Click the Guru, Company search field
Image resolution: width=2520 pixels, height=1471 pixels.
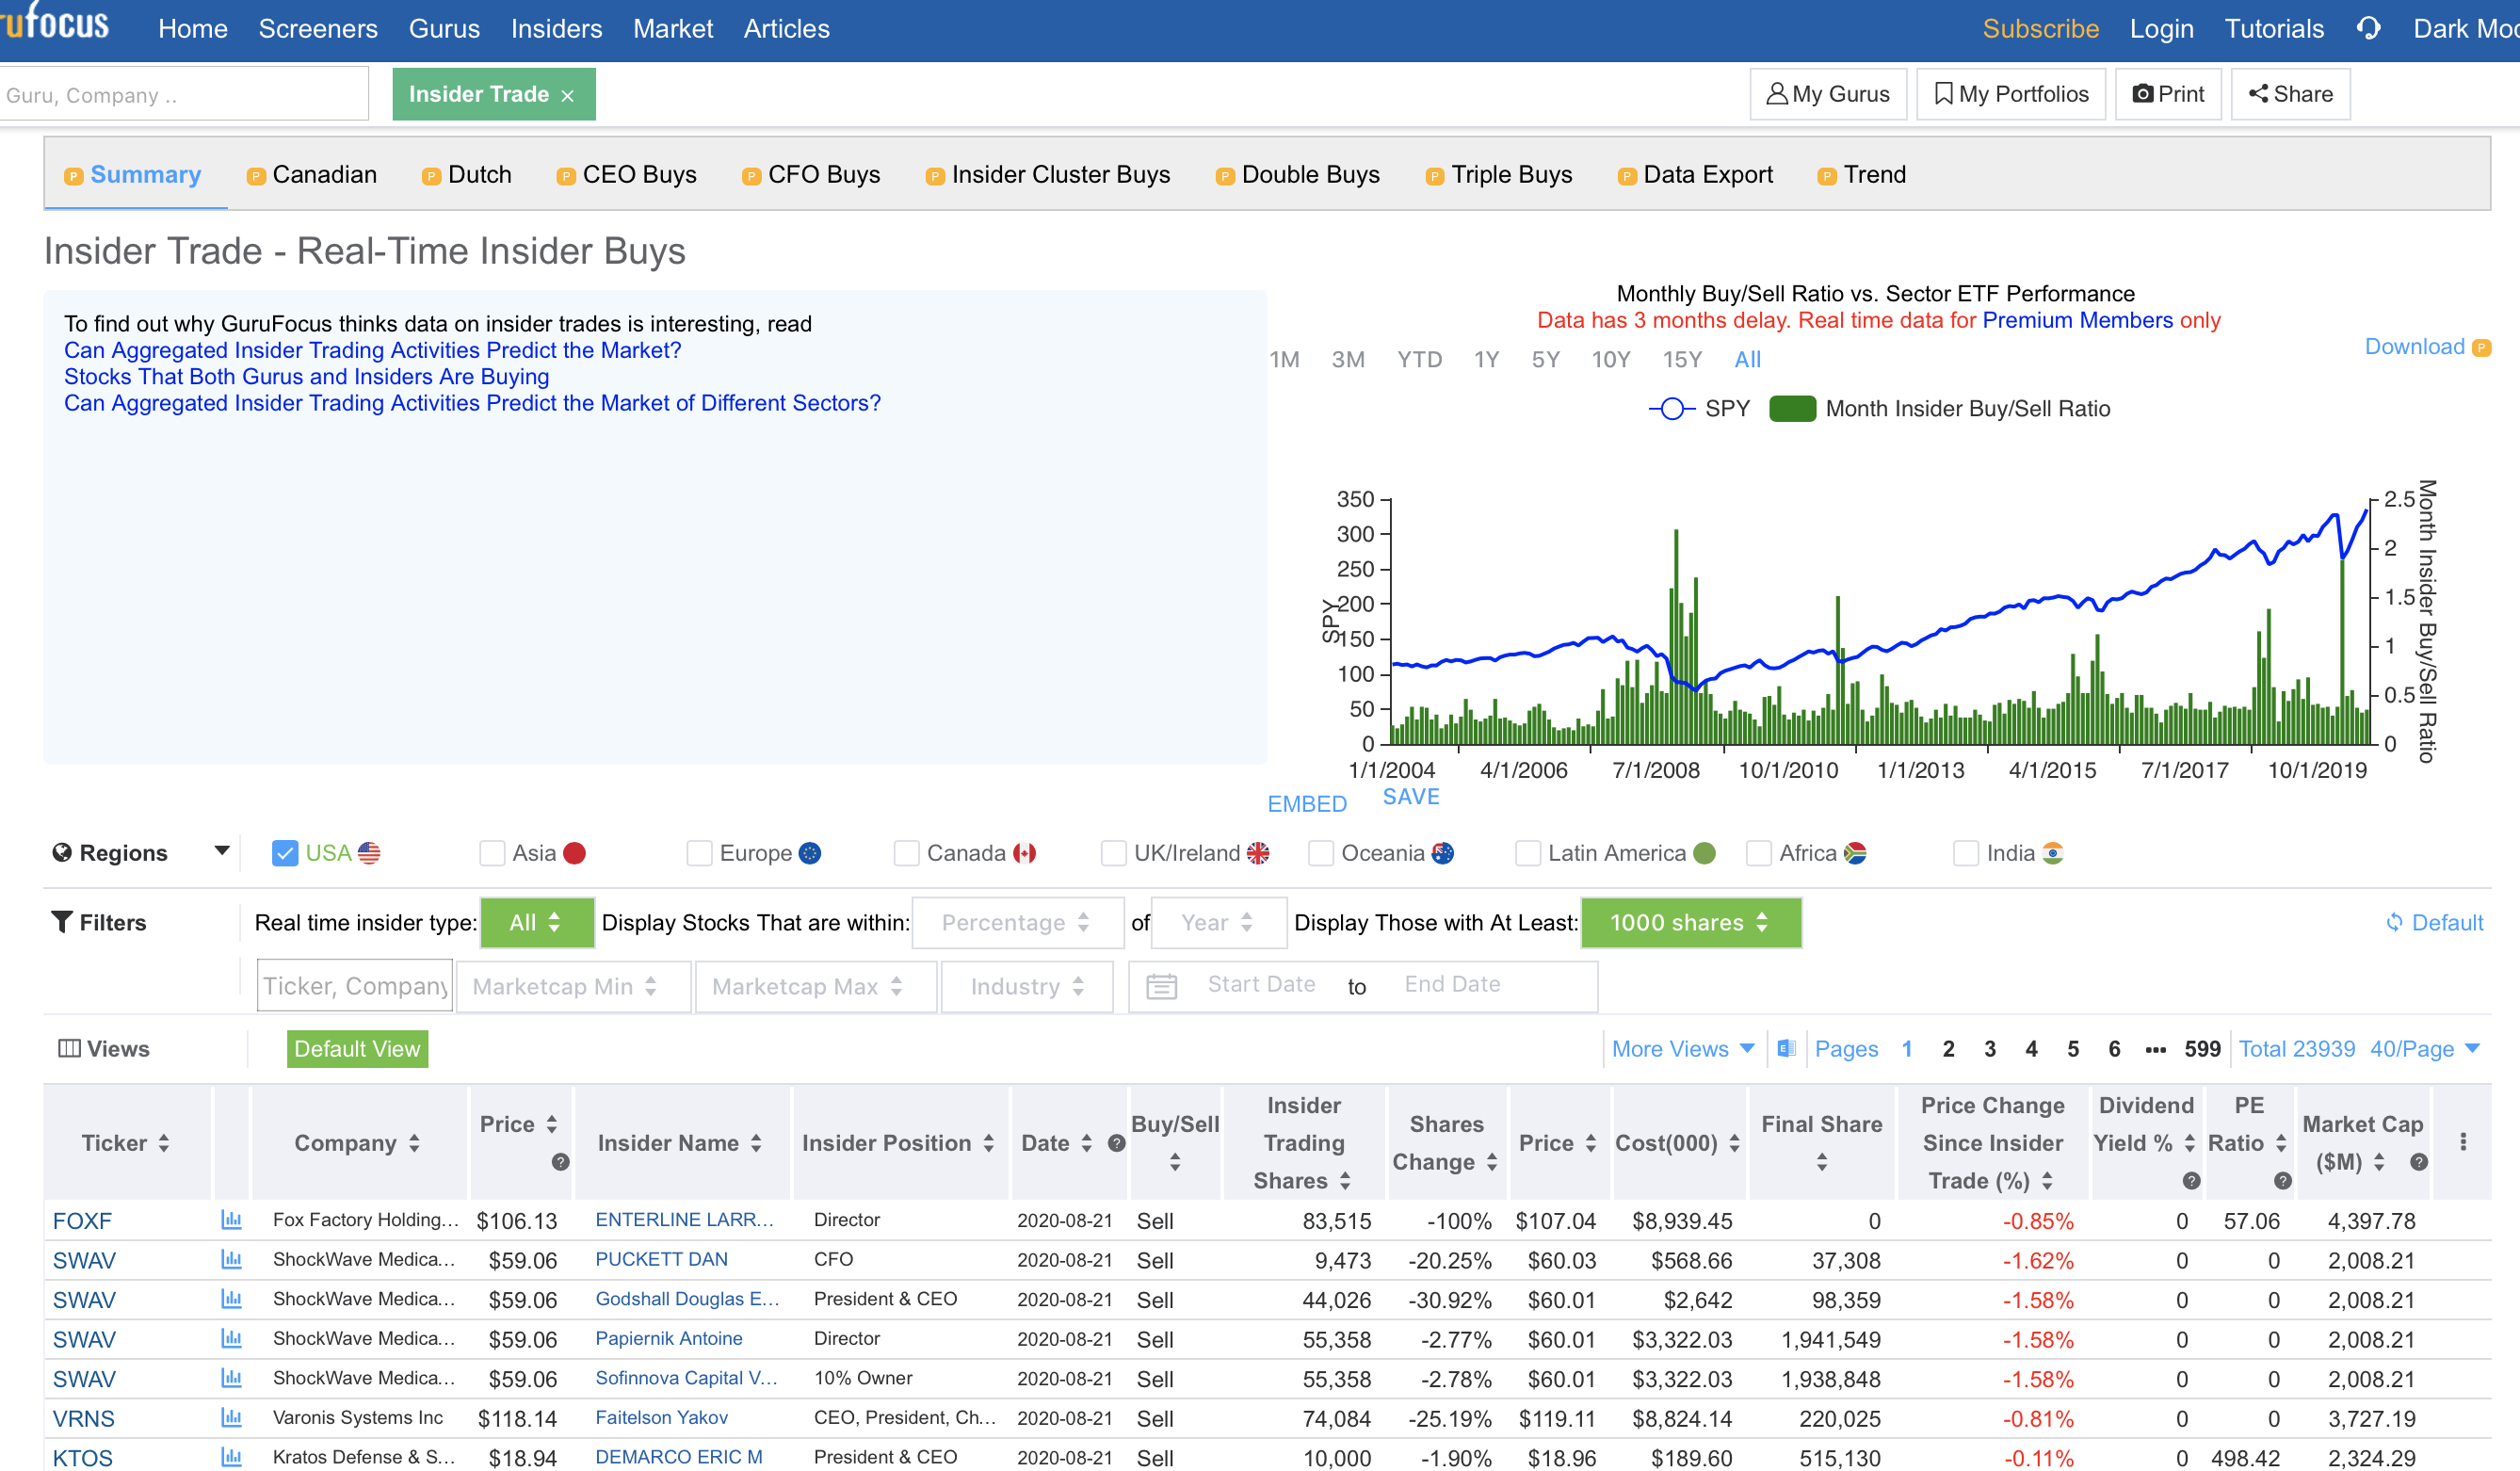(184, 94)
